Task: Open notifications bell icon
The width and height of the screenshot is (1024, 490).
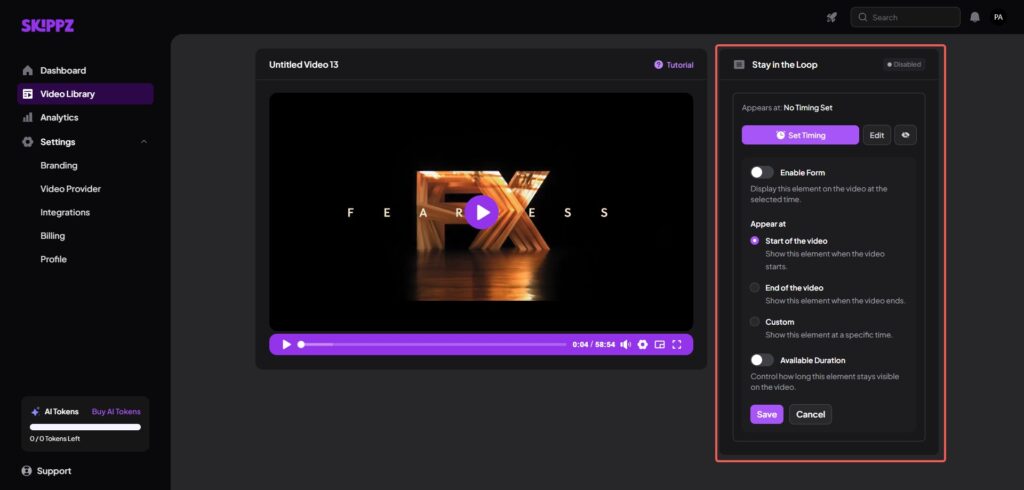Action: point(975,17)
